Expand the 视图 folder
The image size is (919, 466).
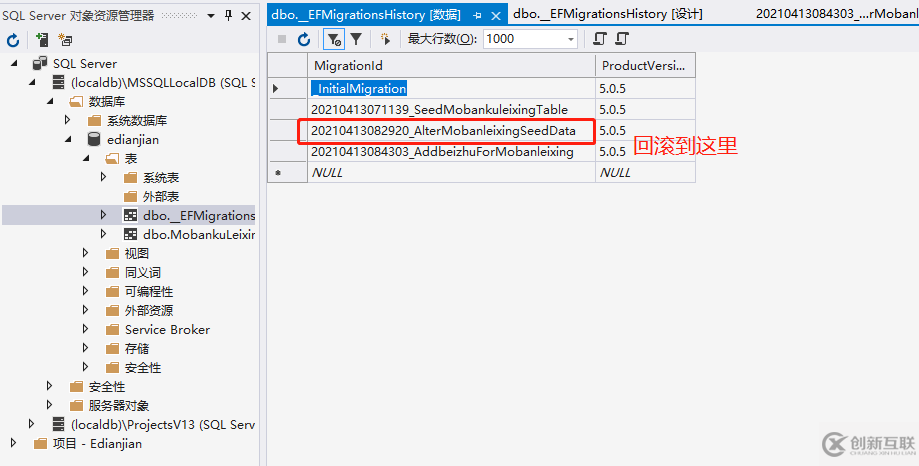coord(86,253)
